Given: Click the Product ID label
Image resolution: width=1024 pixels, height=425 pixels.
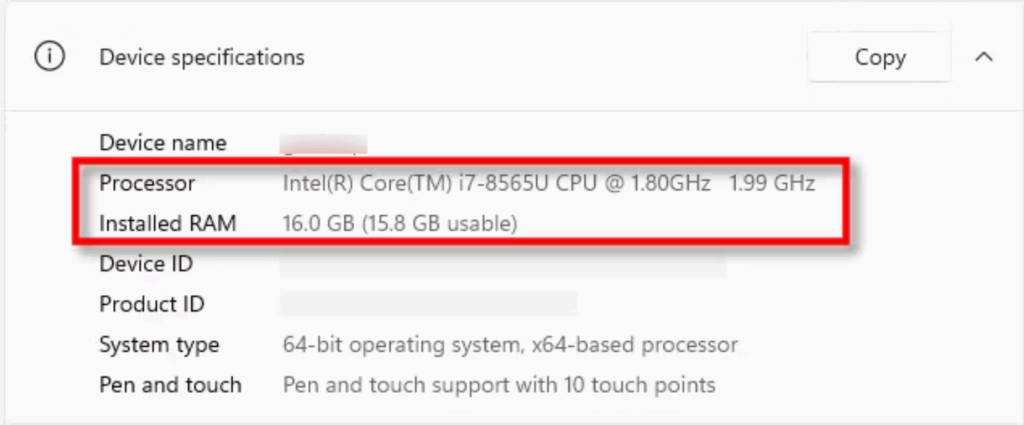Looking at the screenshot, I should [x=152, y=304].
